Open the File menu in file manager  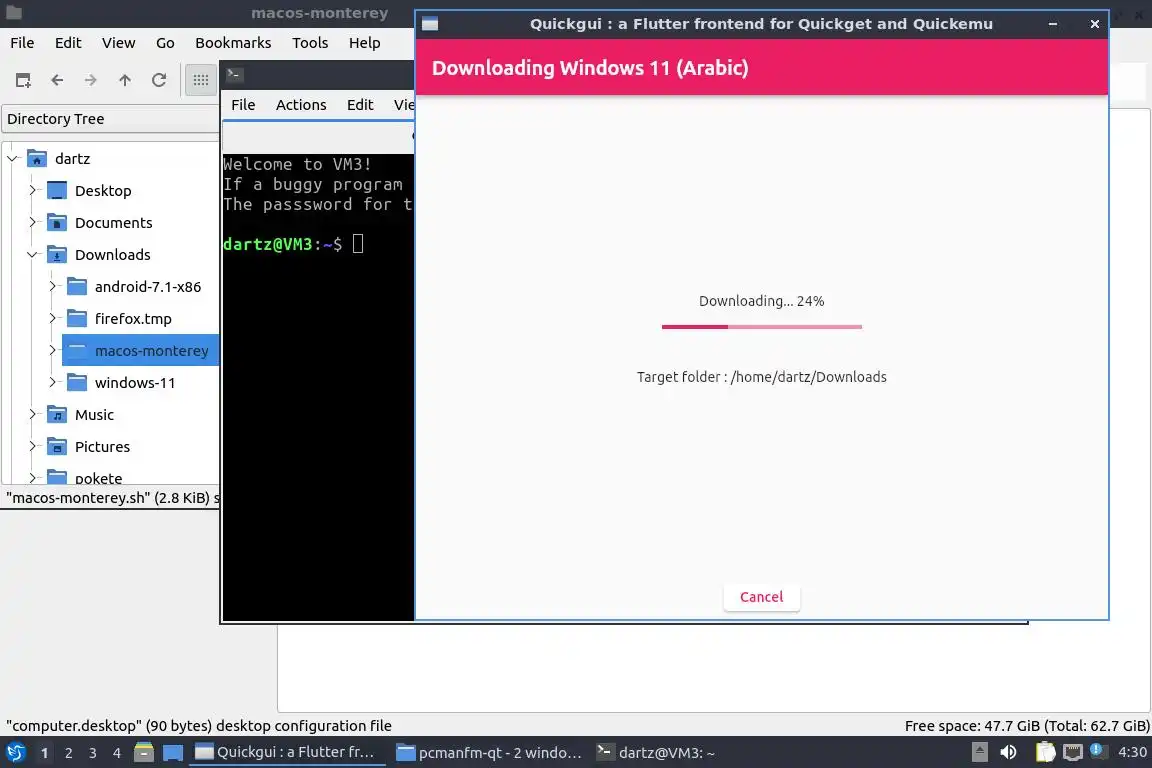(x=22, y=43)
